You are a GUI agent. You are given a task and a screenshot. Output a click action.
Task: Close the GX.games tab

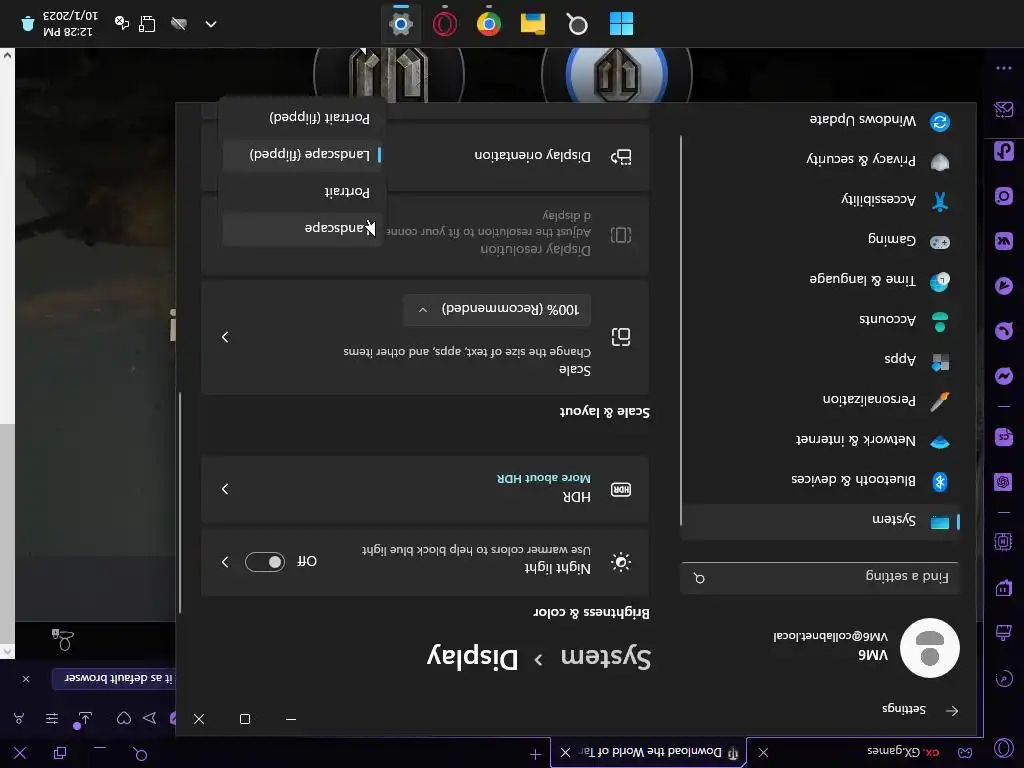(x=763, y=752)
